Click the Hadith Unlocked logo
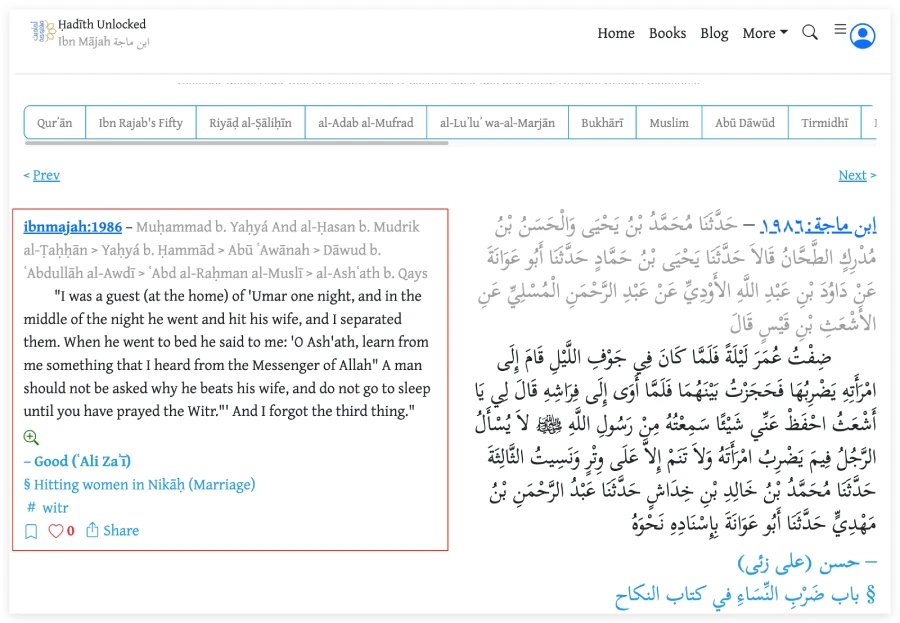 pyautogui.click(x=39, y=32)
